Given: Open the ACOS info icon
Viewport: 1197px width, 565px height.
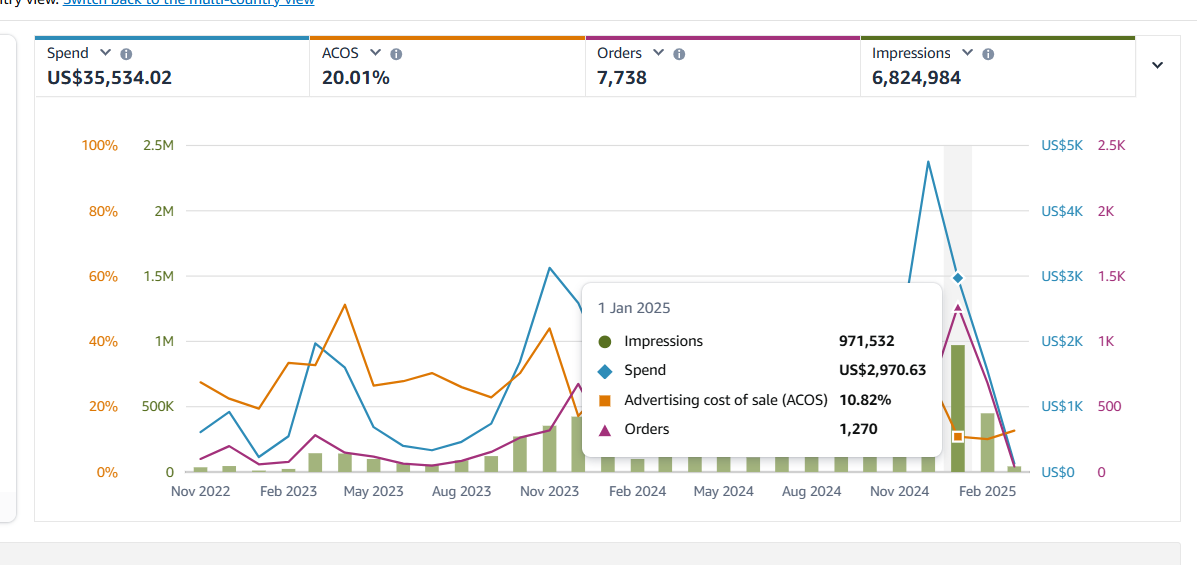Looking at the screenshot, I should pos(395,54).
